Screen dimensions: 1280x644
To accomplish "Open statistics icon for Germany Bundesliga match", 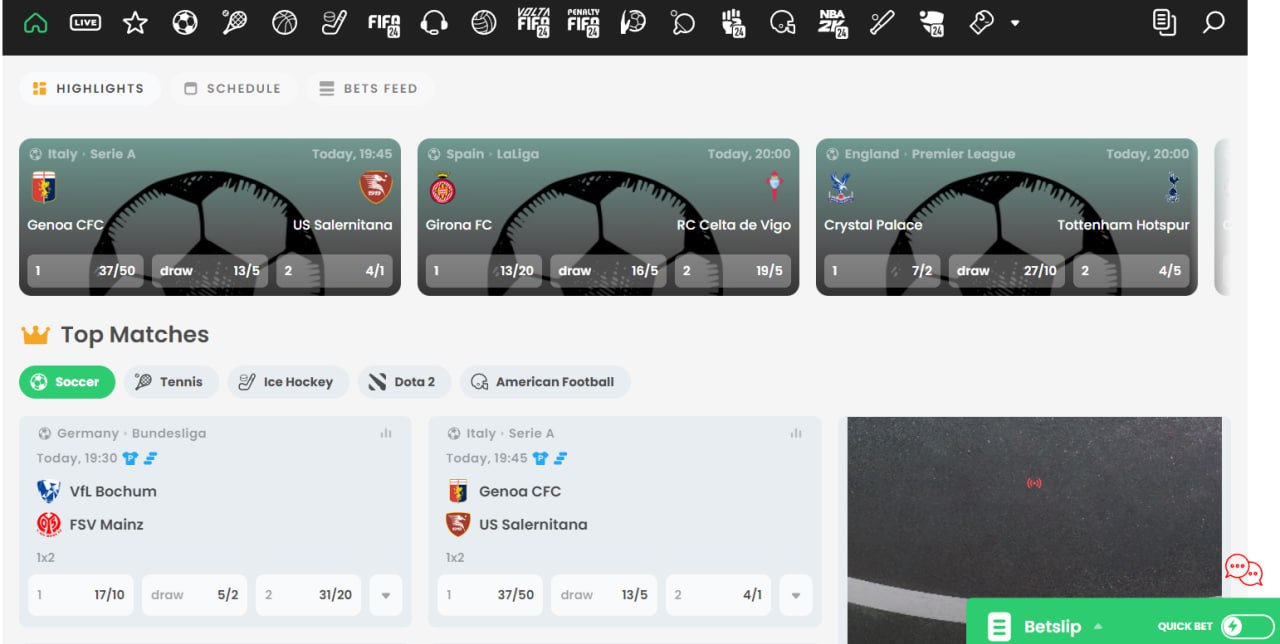I will pos(386,433).
